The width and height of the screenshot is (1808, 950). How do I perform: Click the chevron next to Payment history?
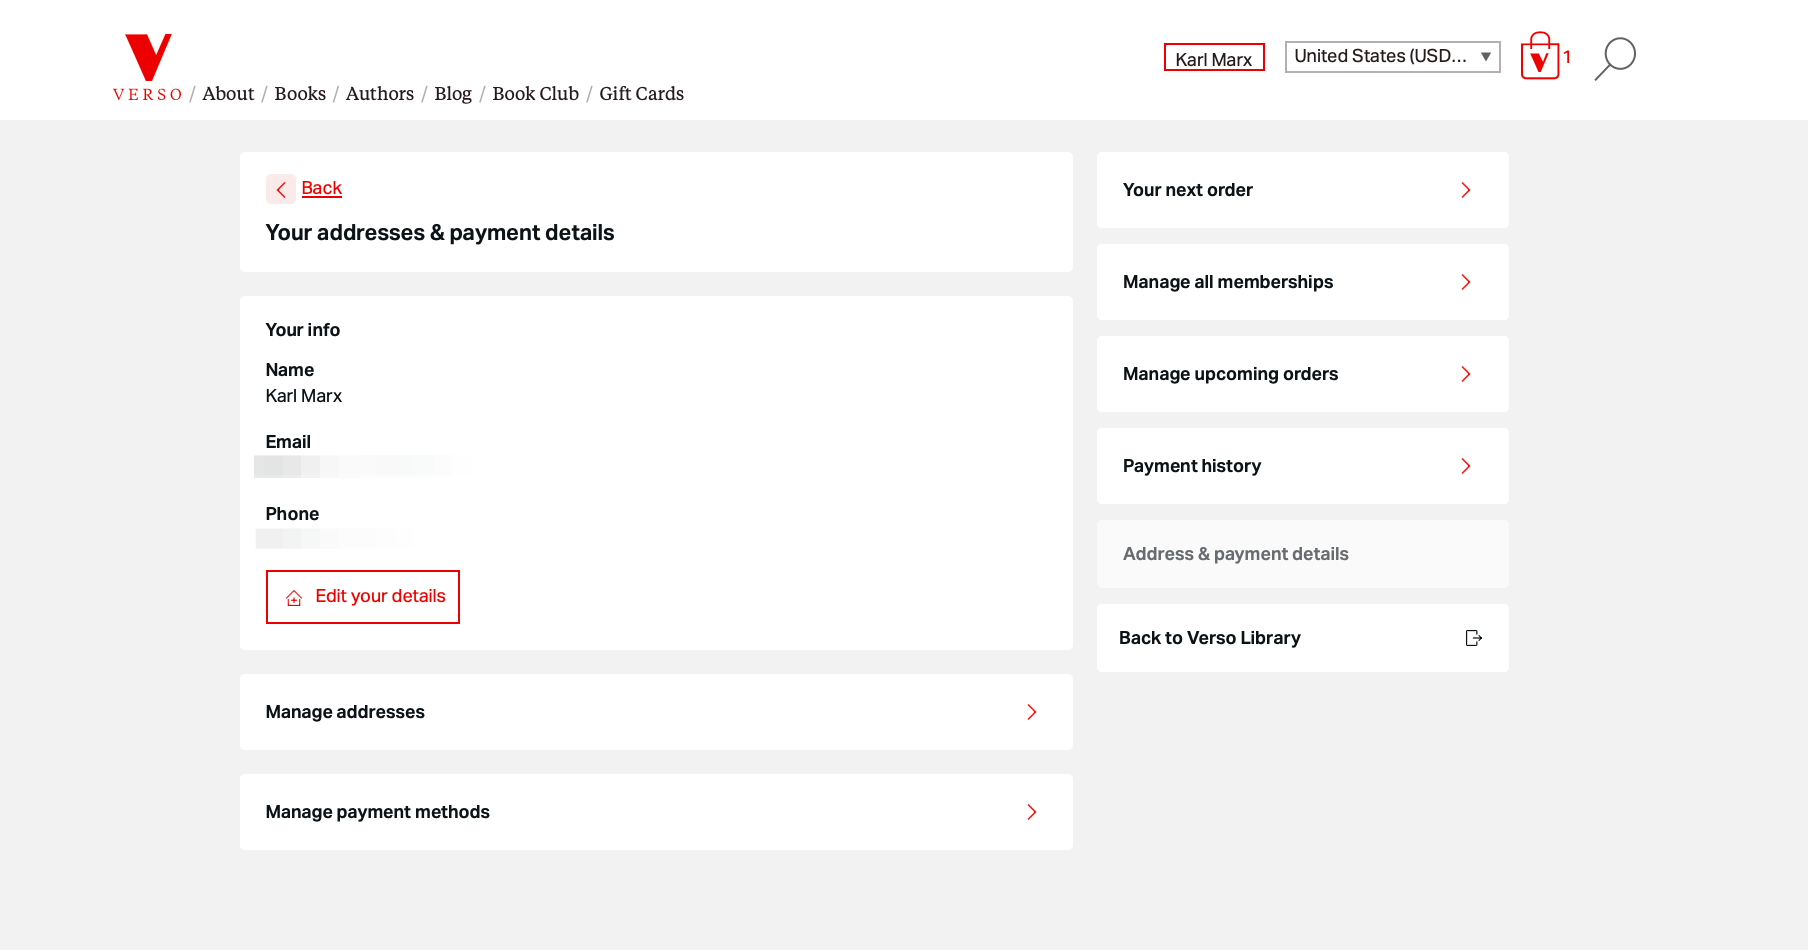pos(1465,466)
